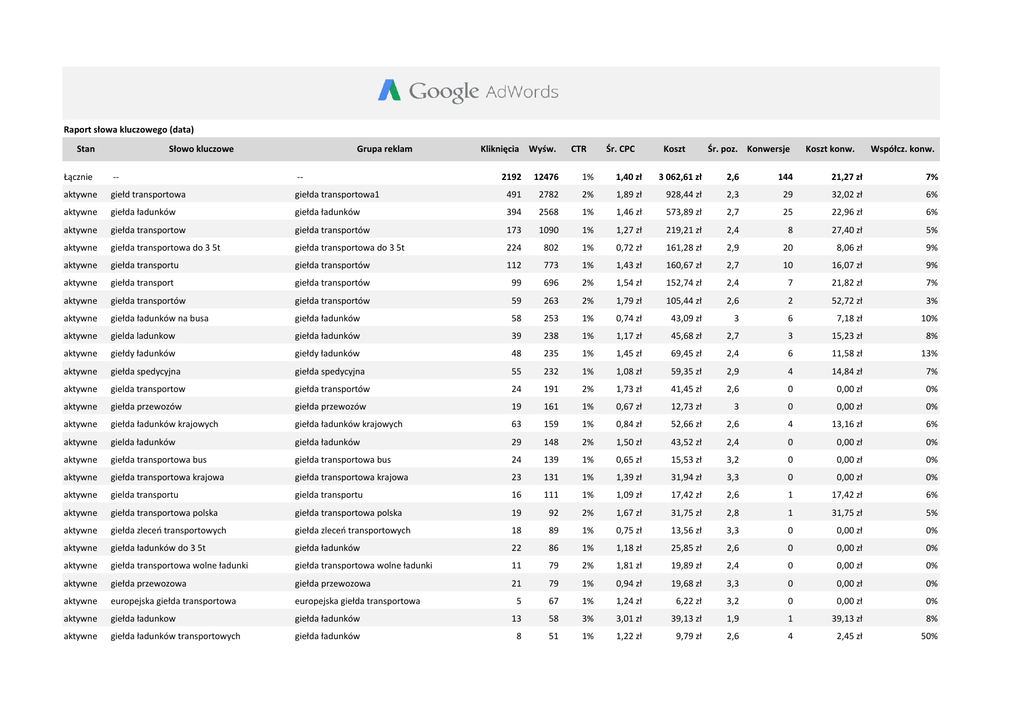
Task: Click the 'Śr. CPC' column header
Action: [x=620, y=149]
